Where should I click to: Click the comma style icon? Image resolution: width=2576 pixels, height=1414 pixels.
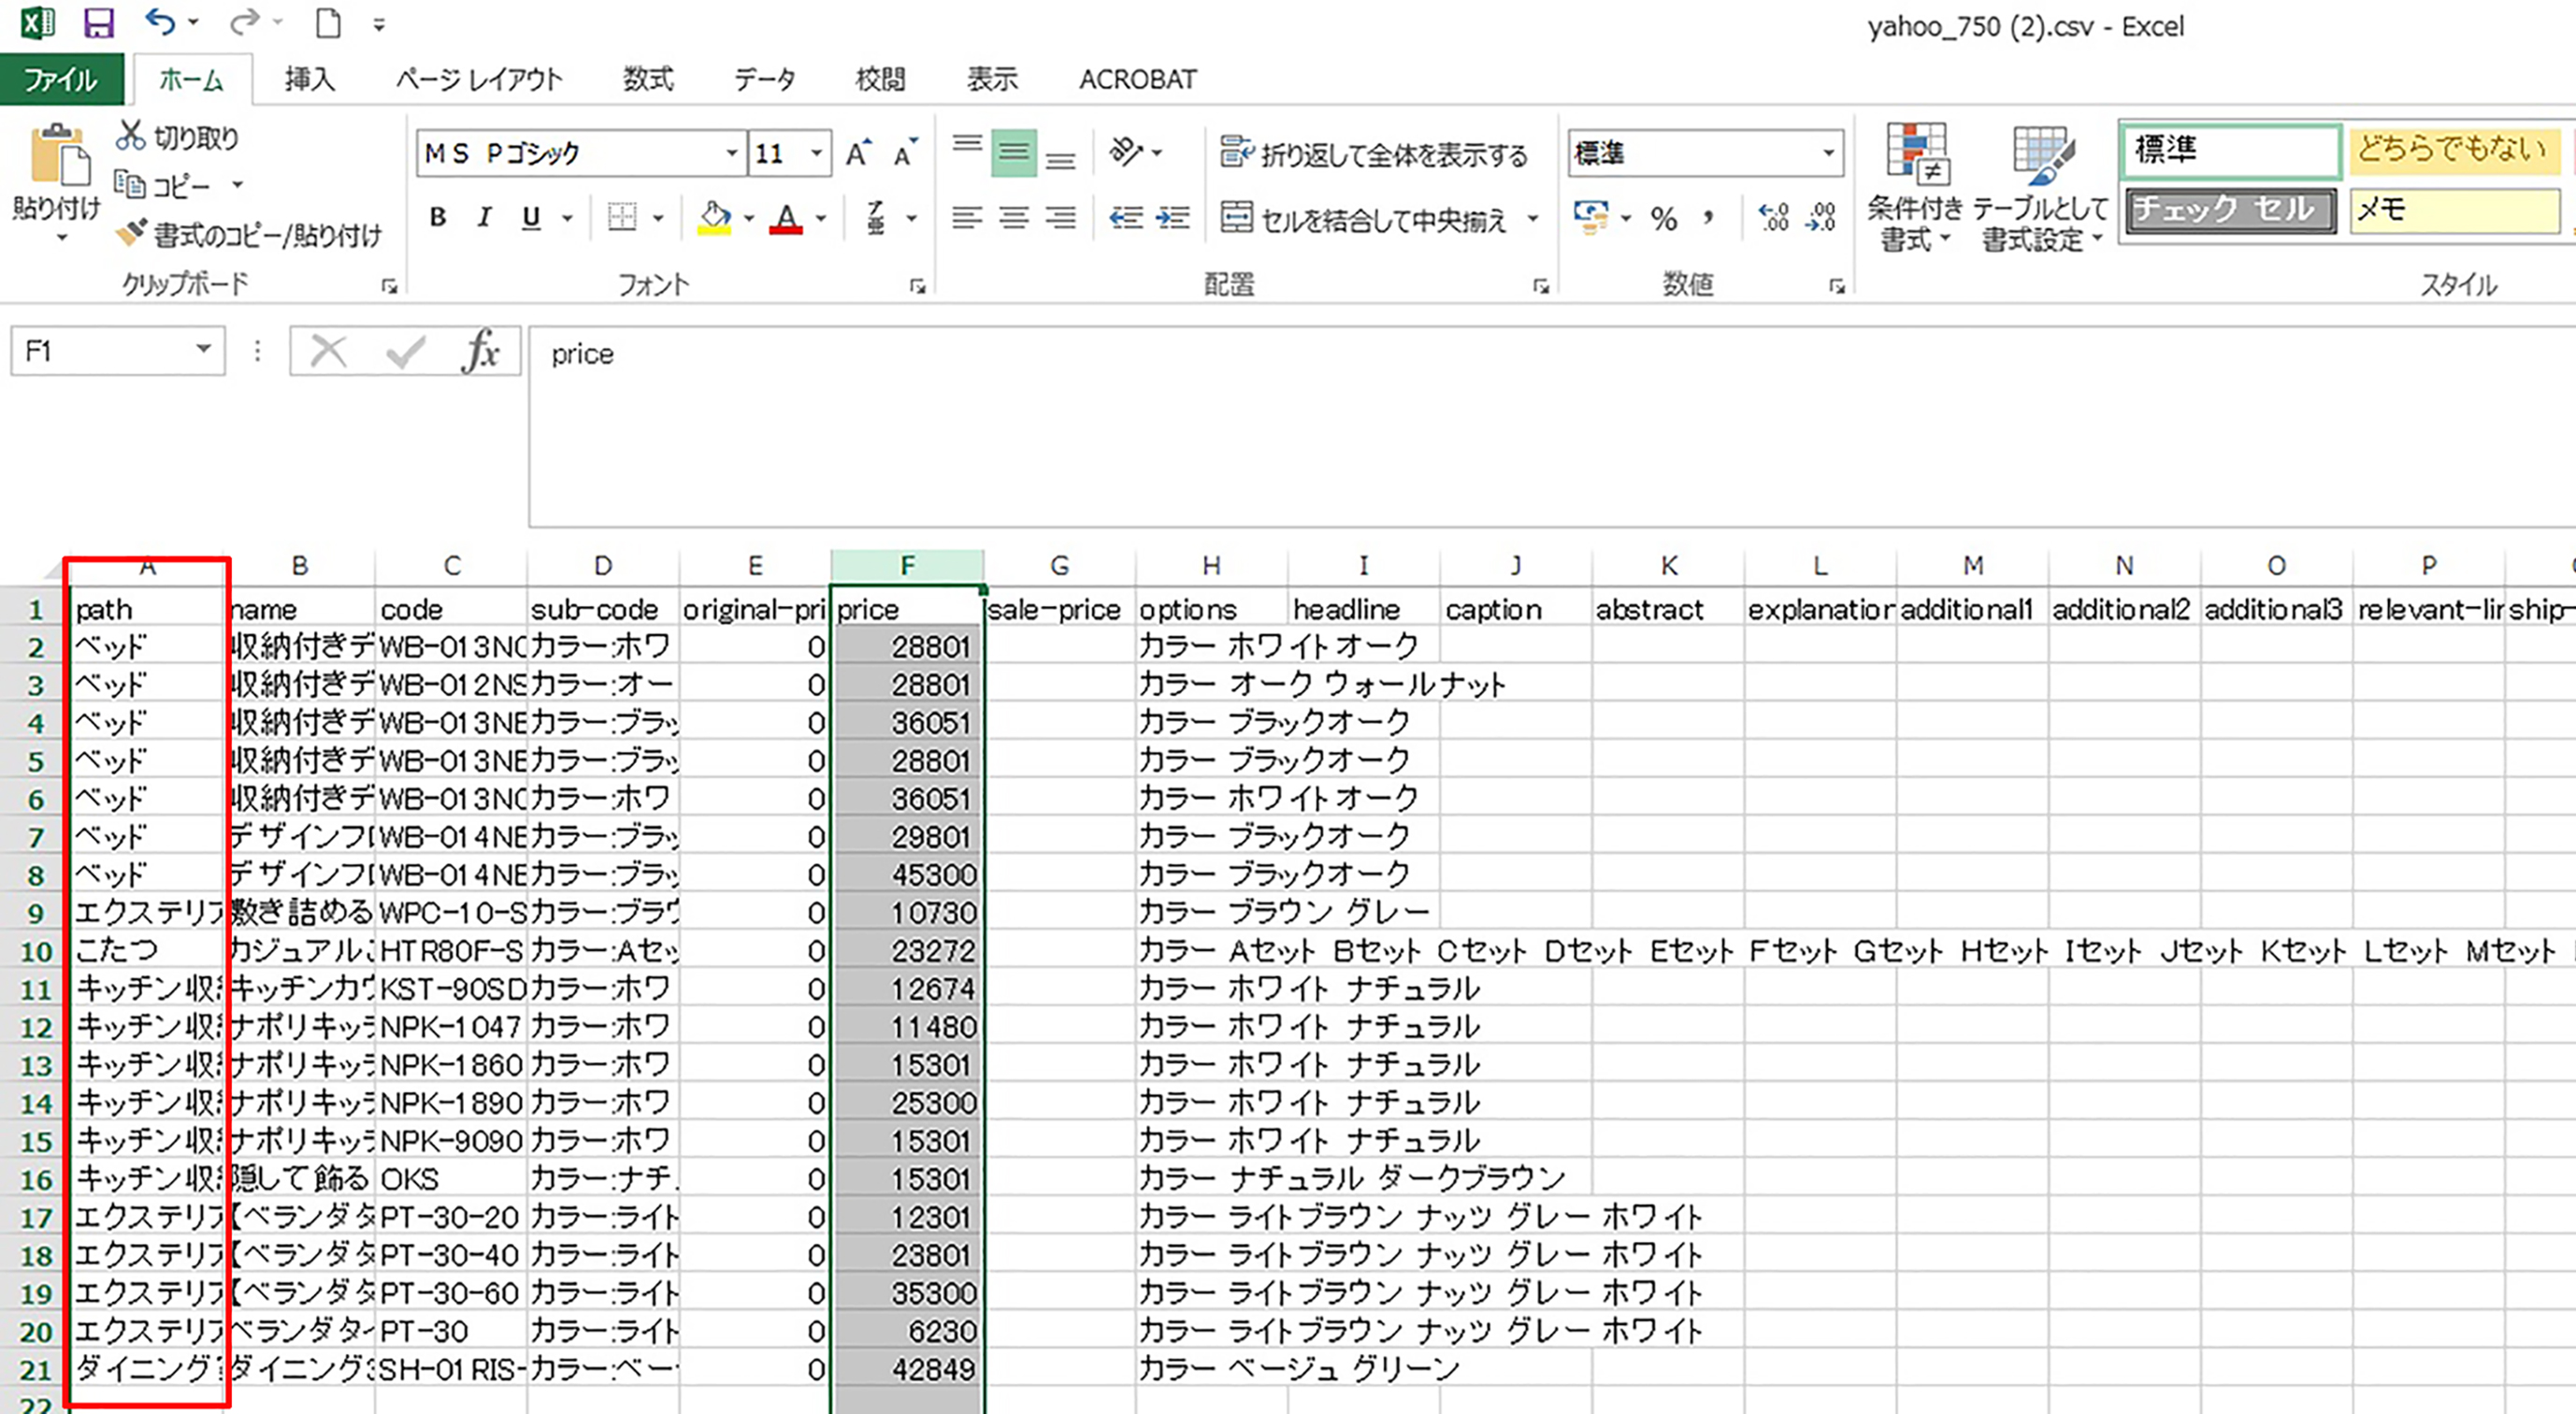tap(1709, 218)
